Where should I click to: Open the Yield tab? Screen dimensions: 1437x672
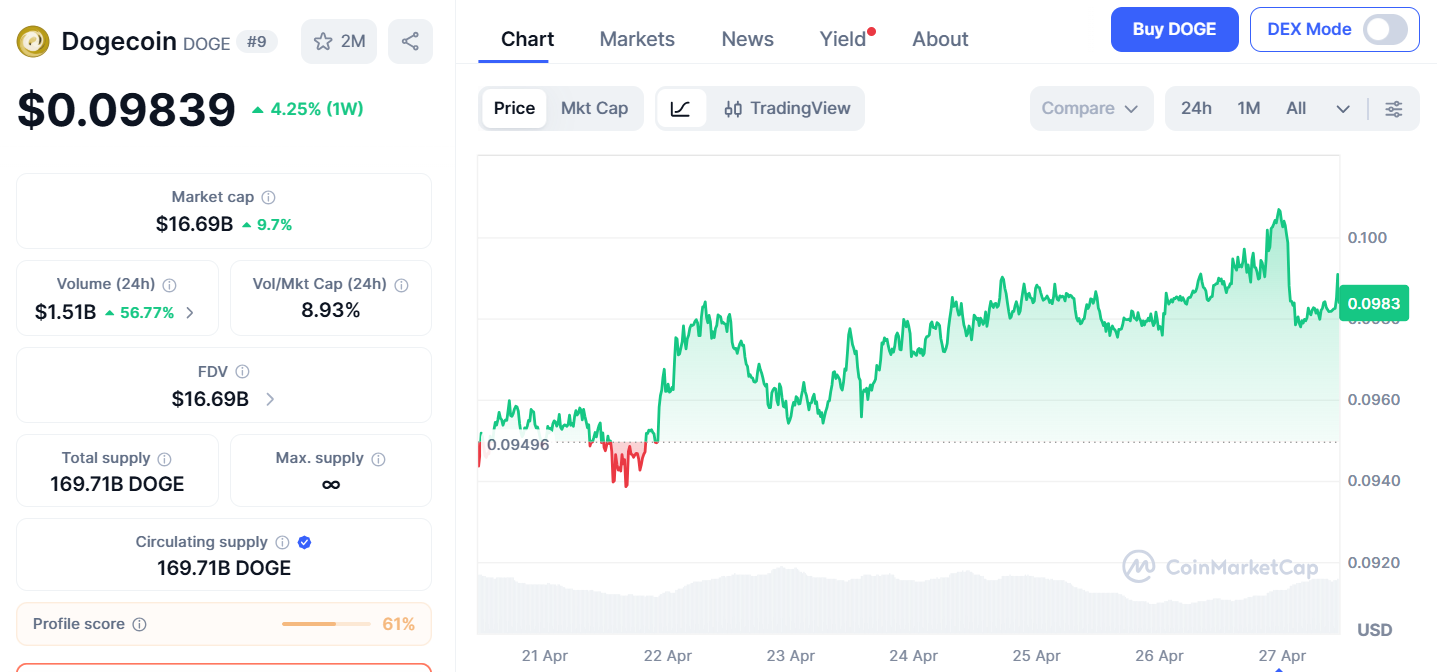tap(843, 39)
